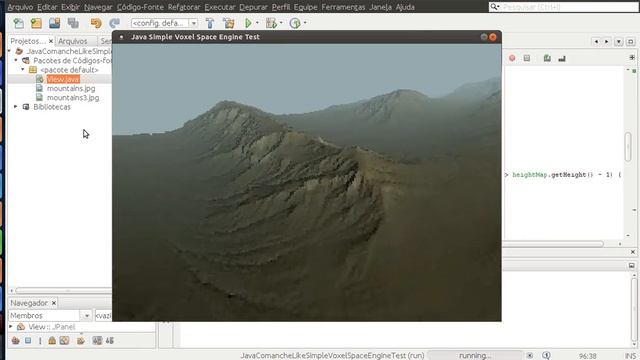Image resolution: width=640 pixels, height=360 pixels.
Task: Toggle sort by source in Navigator
Action: [x=110, y=340]
